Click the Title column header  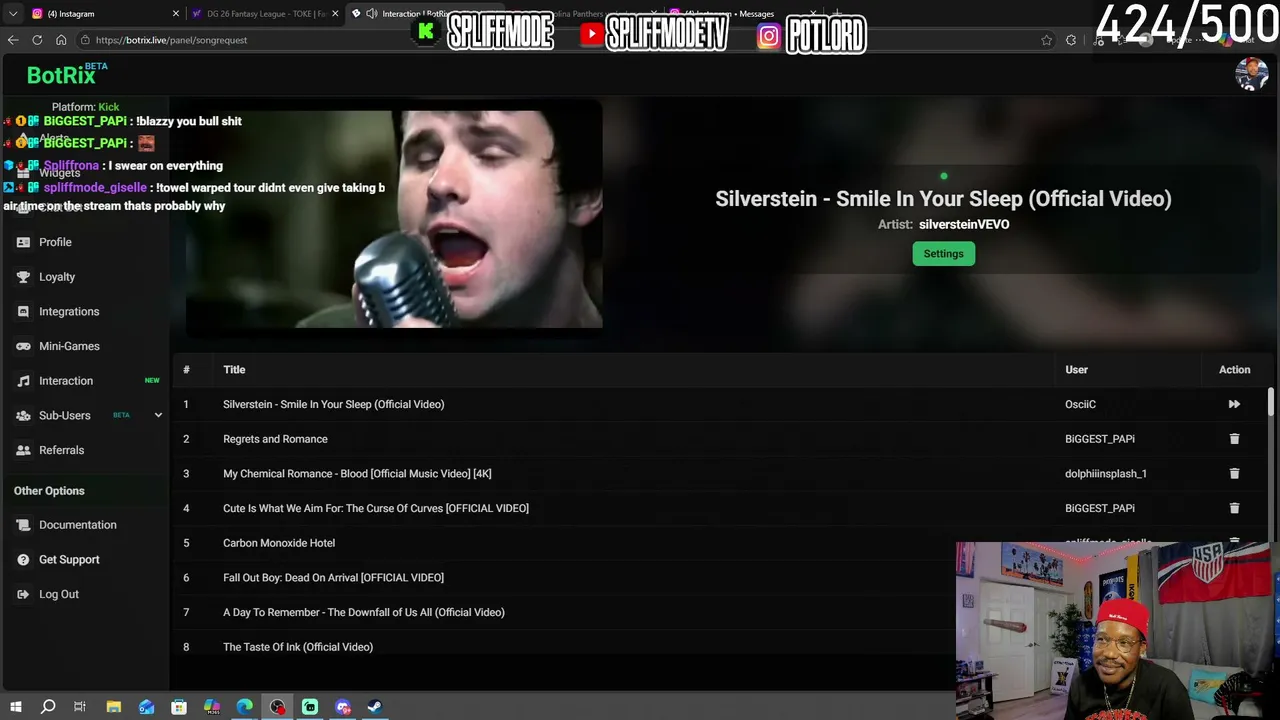click(234, 370)
